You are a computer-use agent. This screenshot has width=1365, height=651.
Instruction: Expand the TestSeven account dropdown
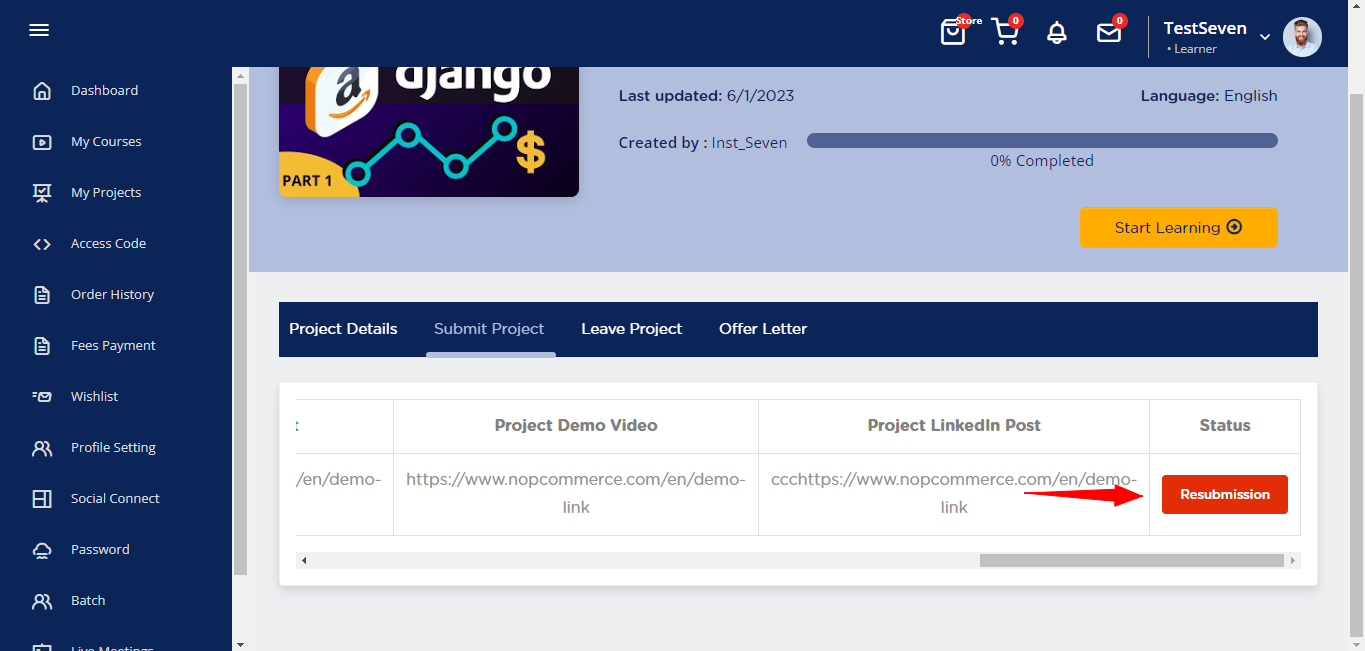point(1265,37)
